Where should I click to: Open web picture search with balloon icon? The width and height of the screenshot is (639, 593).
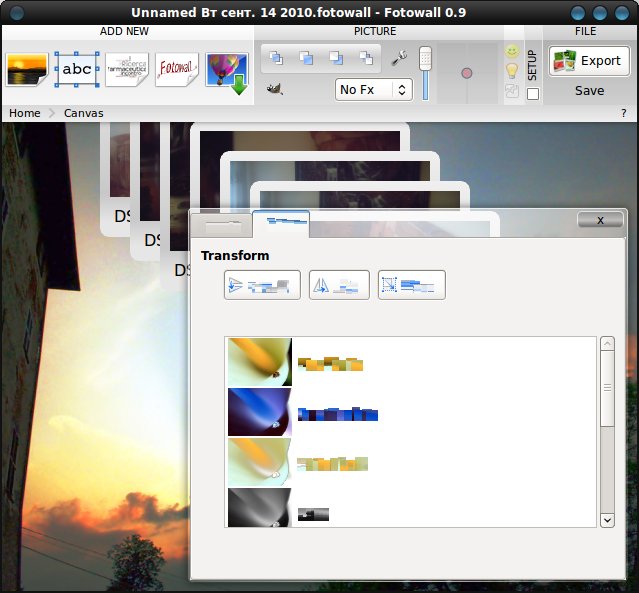[227, 72]
